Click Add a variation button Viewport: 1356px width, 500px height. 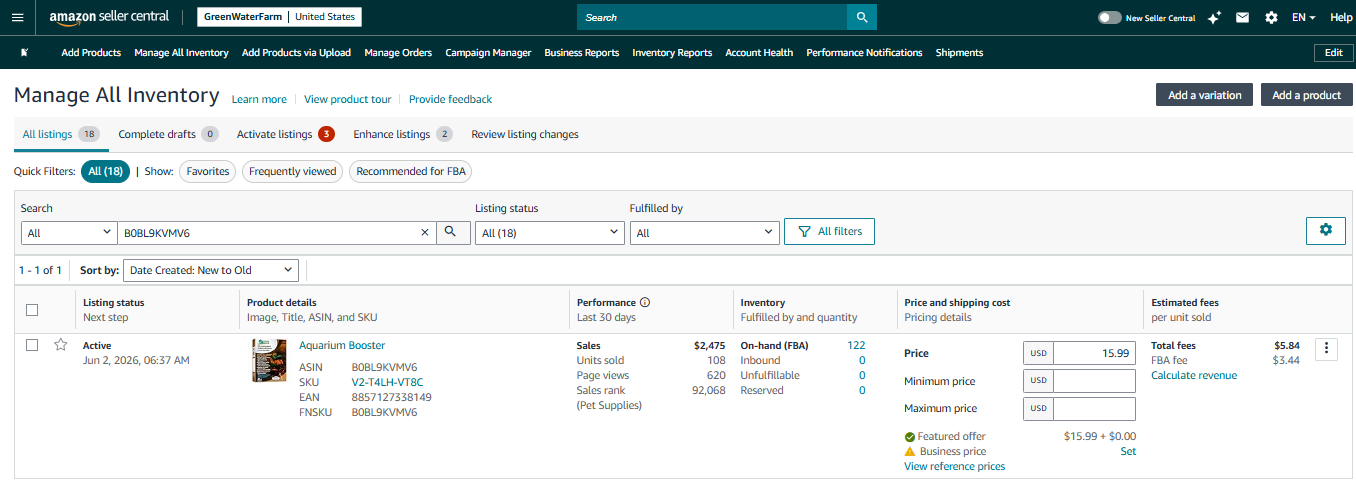pyautogui.click(x=1204, y=95)
